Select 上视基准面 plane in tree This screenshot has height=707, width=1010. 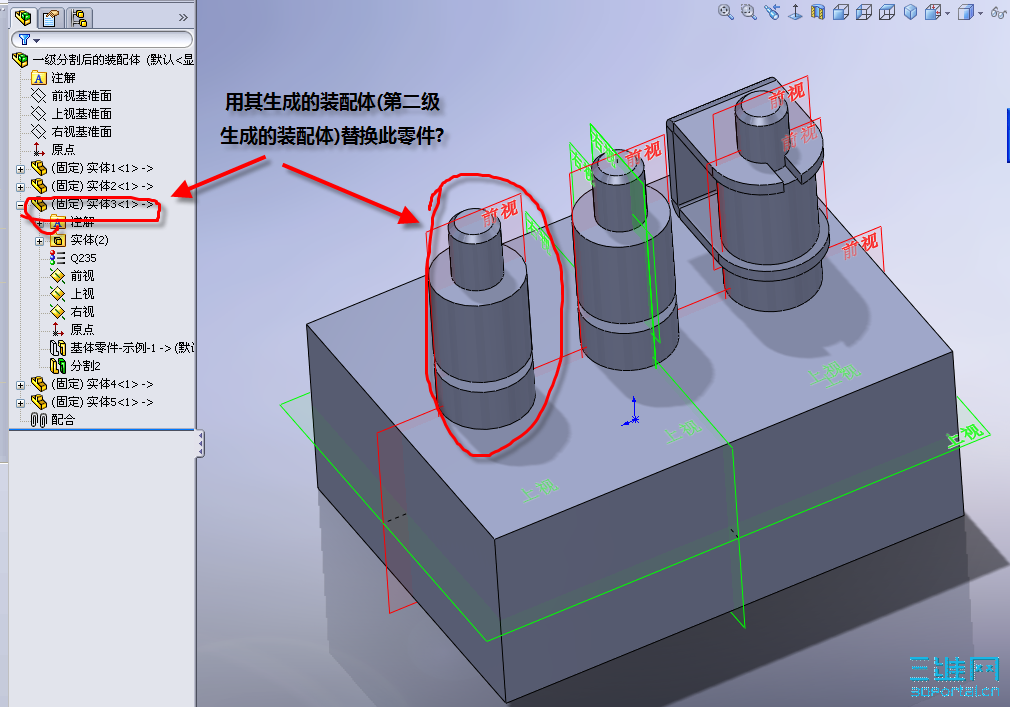[71, 114]
